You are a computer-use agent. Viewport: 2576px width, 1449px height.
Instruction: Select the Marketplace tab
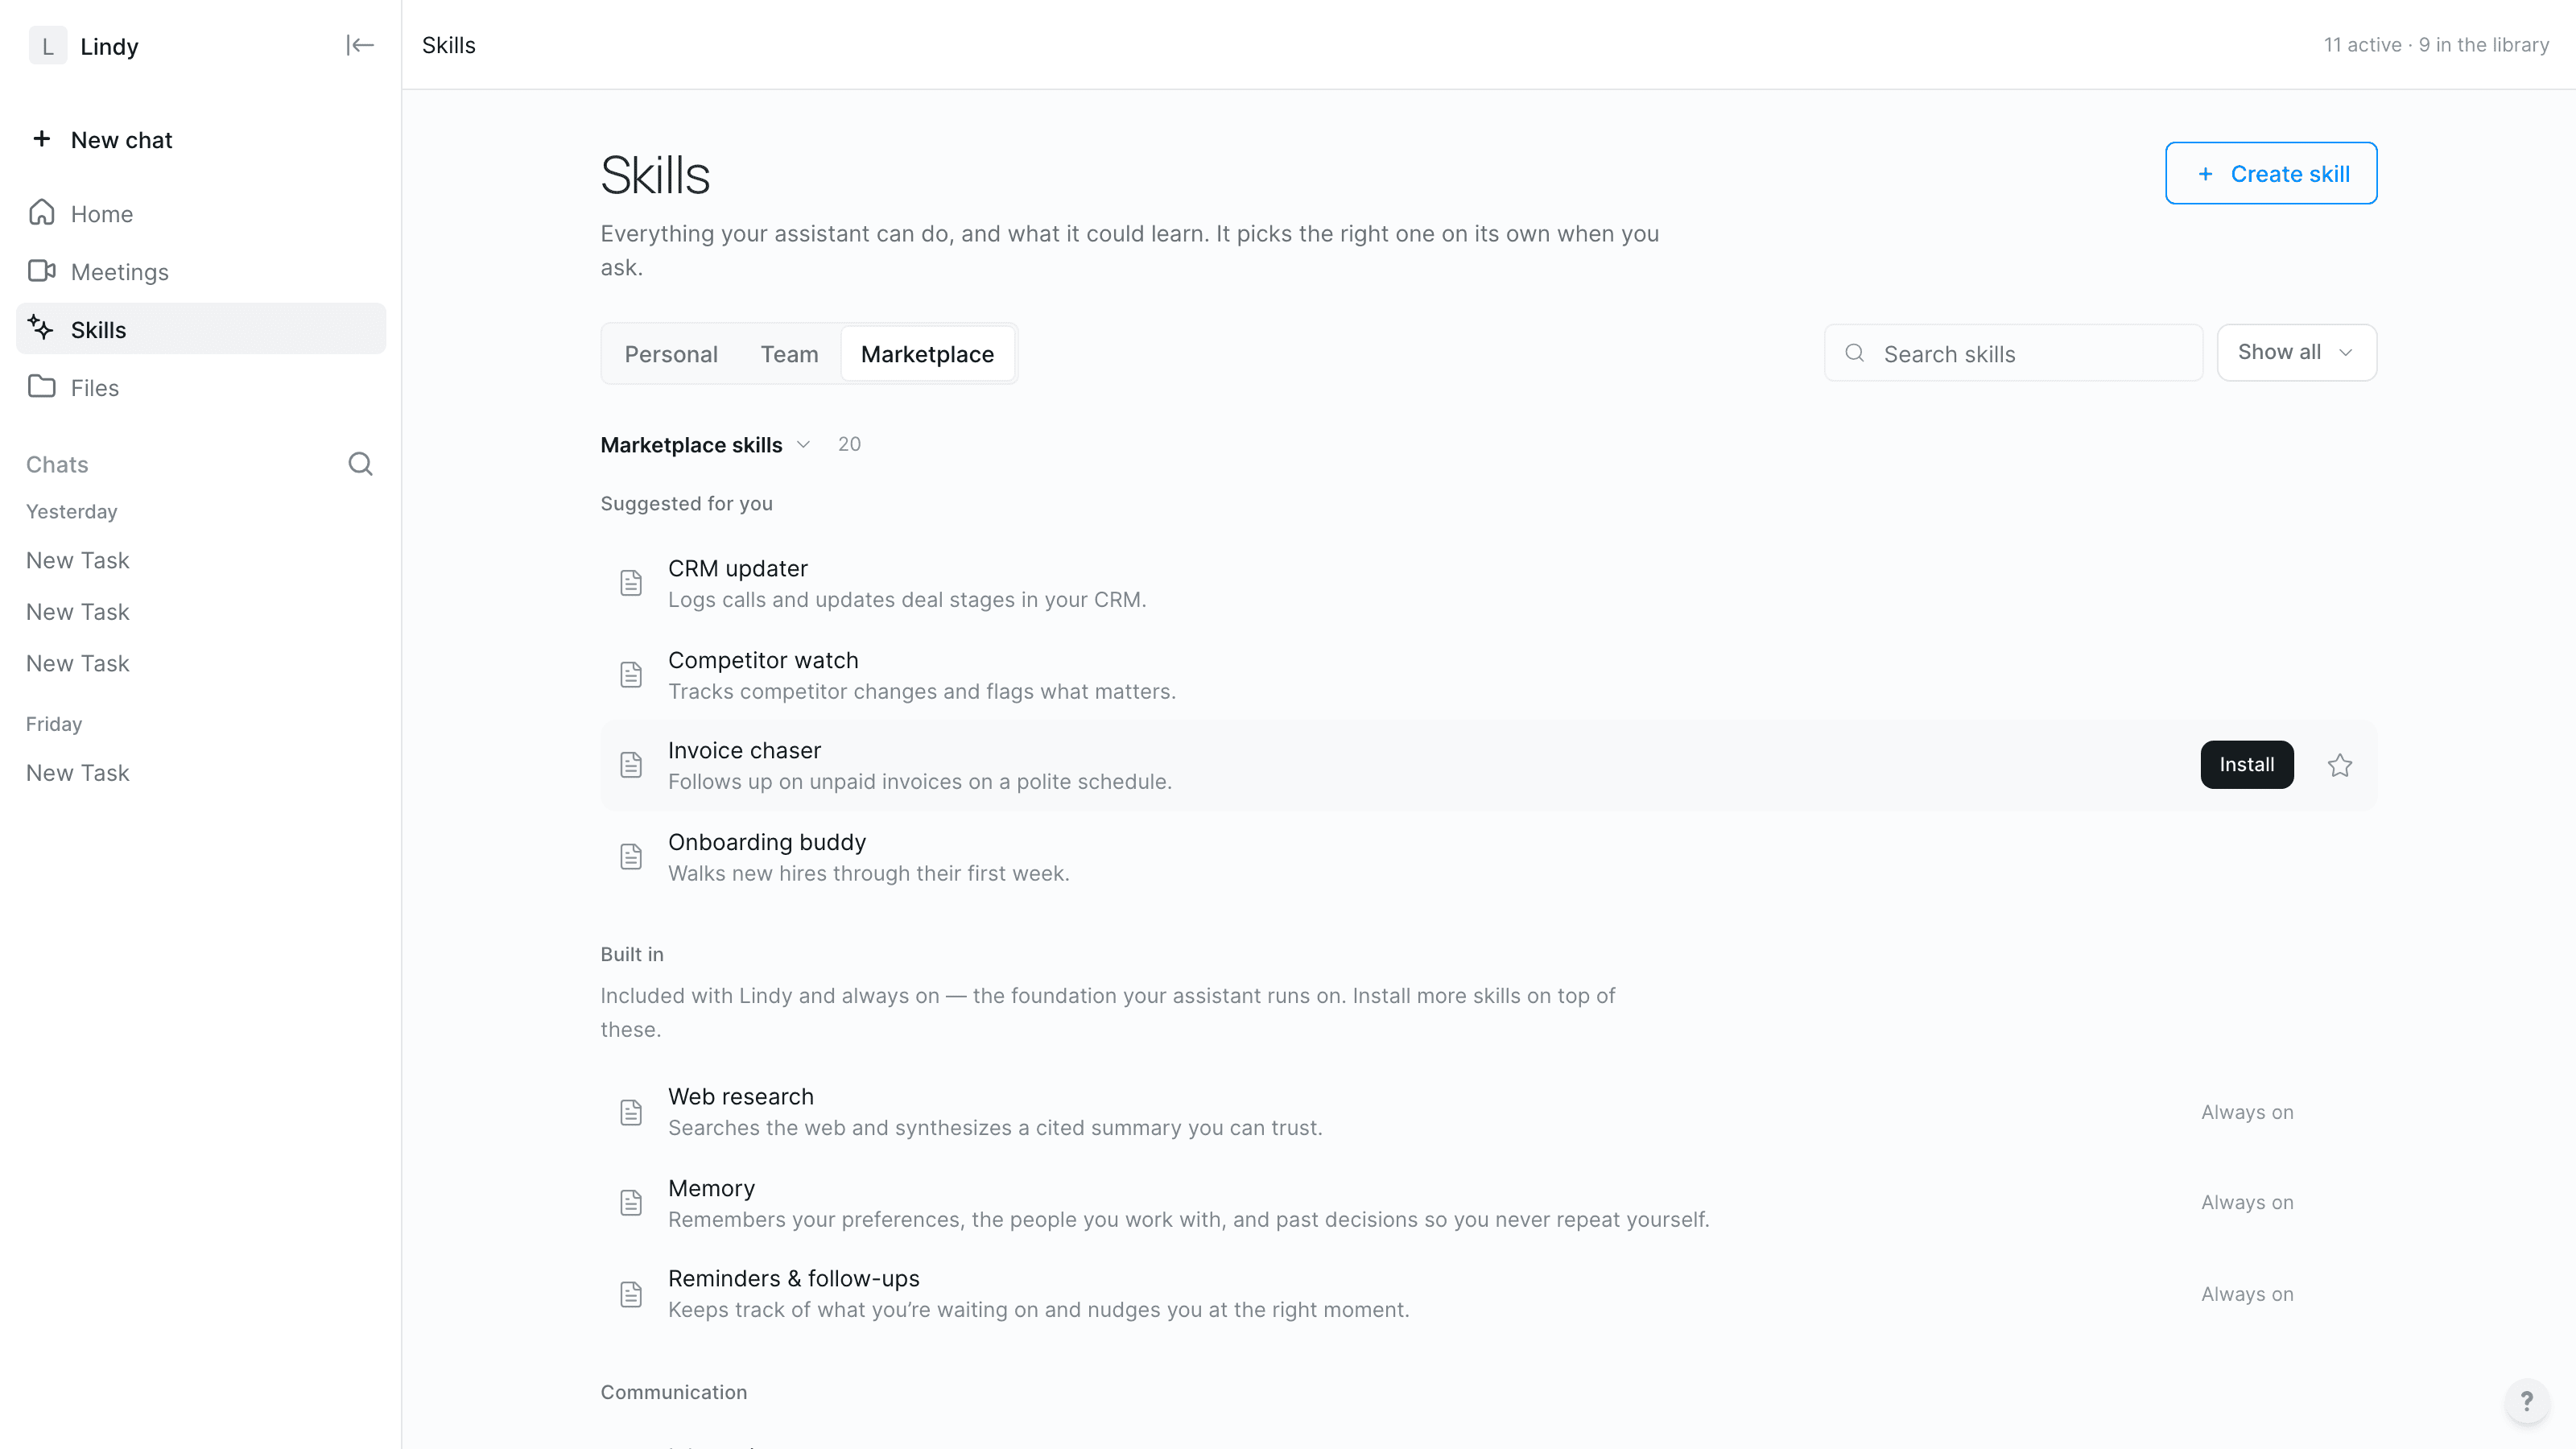coord(927,354)
